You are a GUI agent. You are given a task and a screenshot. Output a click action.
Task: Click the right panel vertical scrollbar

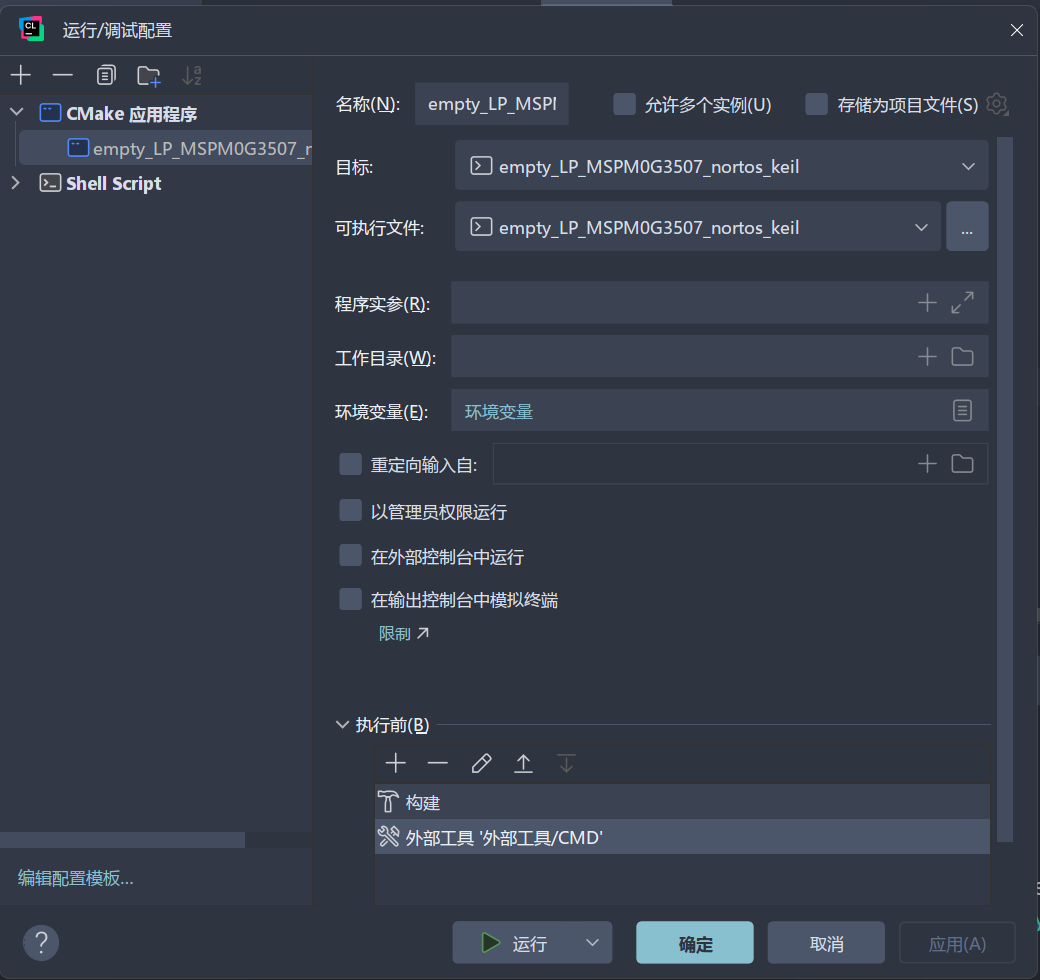(1005, 489)
